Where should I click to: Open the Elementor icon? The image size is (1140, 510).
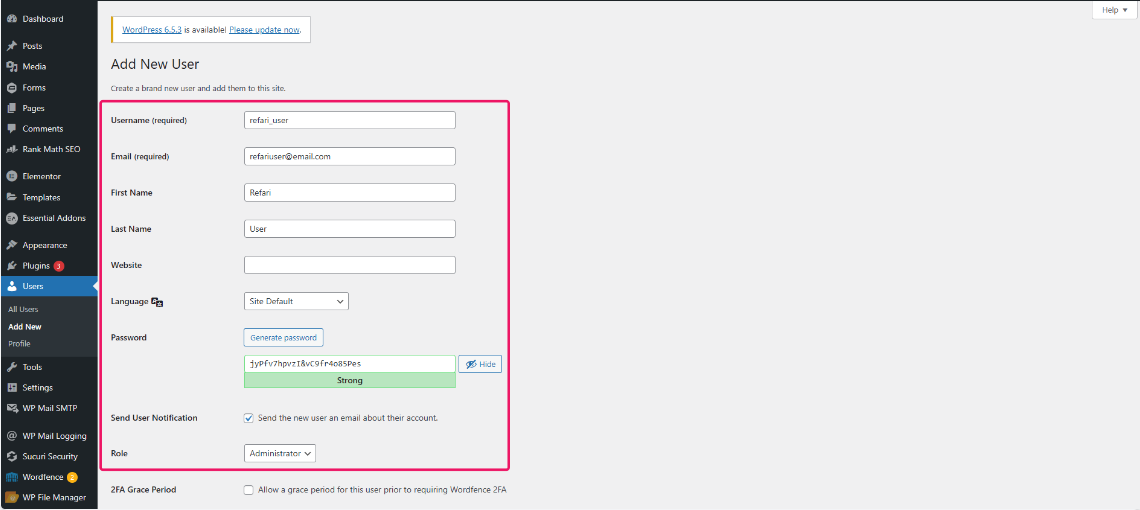coord(12,176)
